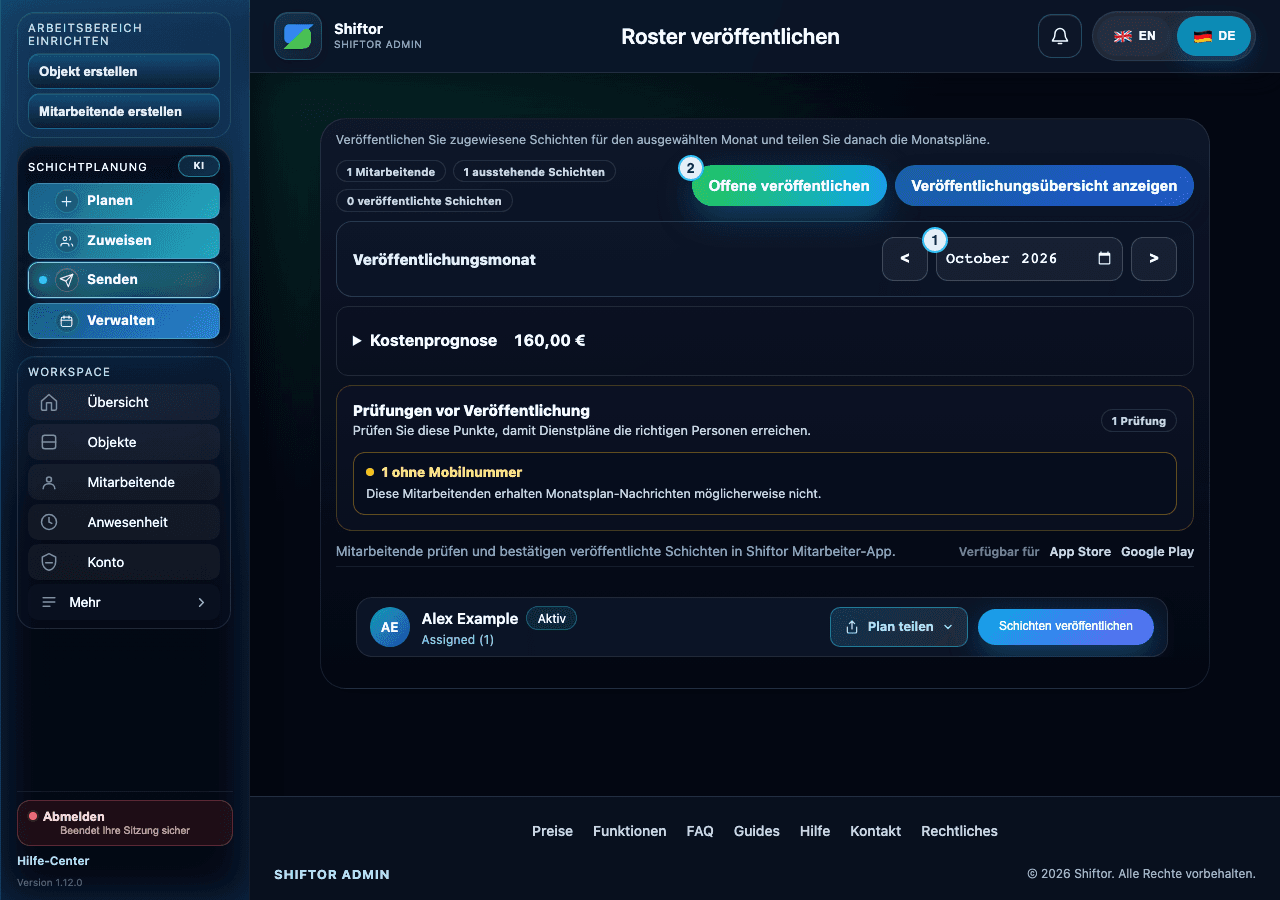Switch language to DE

[1214, 36]
